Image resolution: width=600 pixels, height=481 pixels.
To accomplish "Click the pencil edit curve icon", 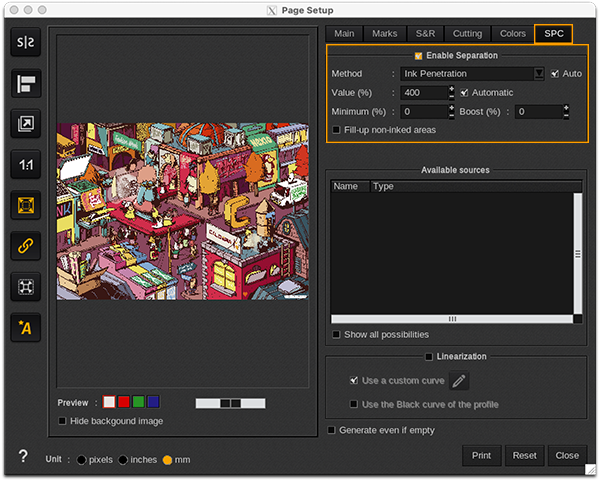I will [x=458, y=381].
